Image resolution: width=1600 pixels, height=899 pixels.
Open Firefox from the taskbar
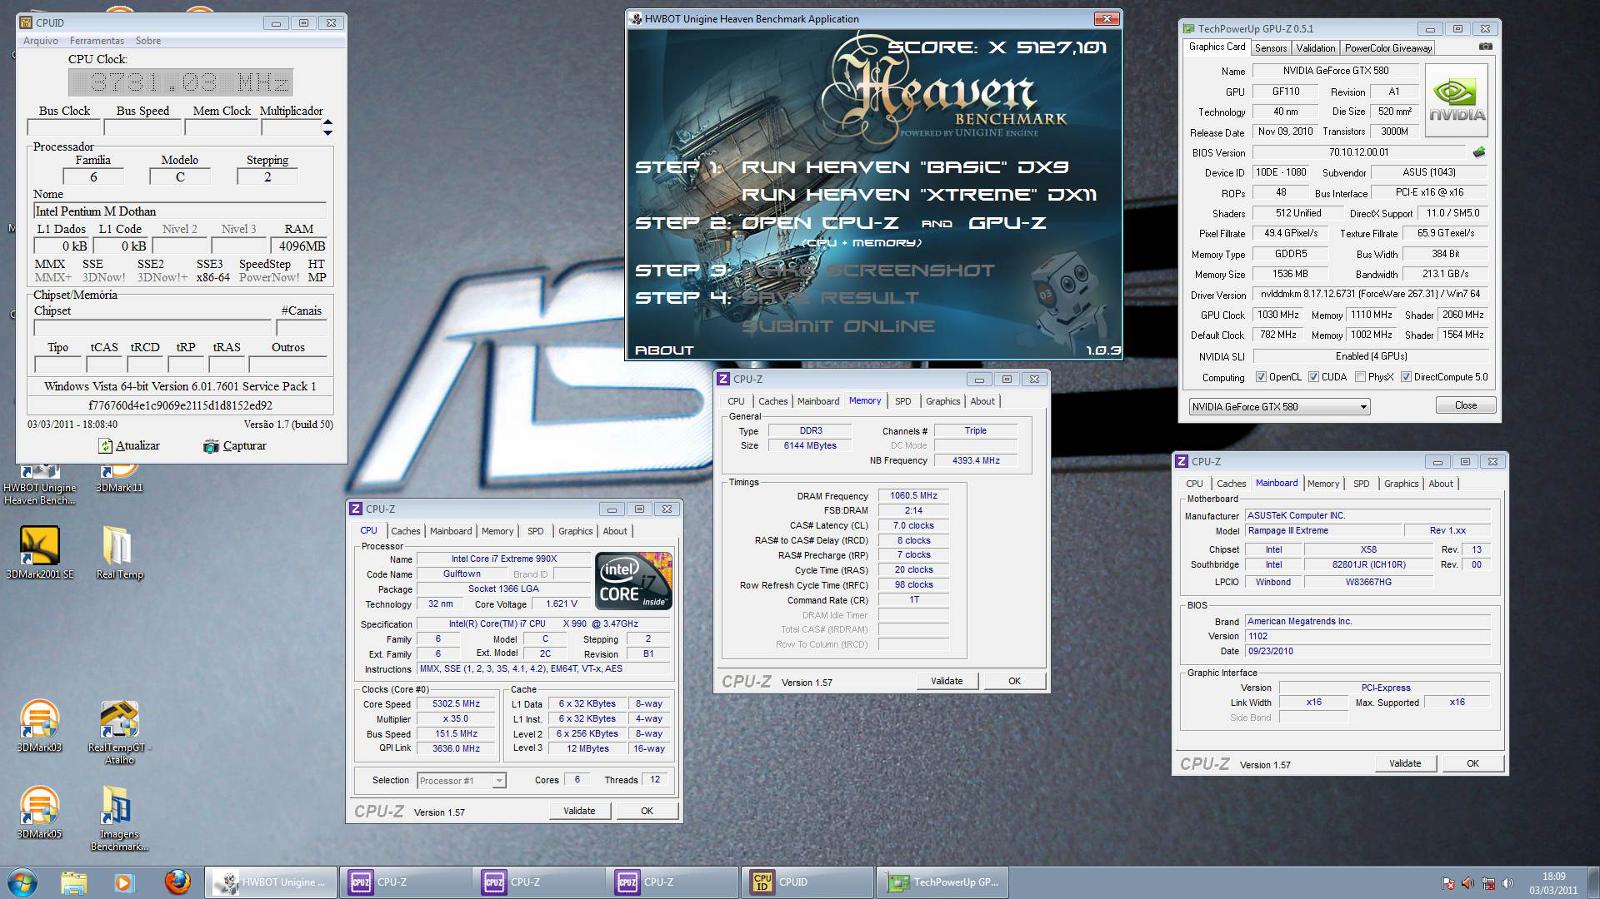point(177,882)
